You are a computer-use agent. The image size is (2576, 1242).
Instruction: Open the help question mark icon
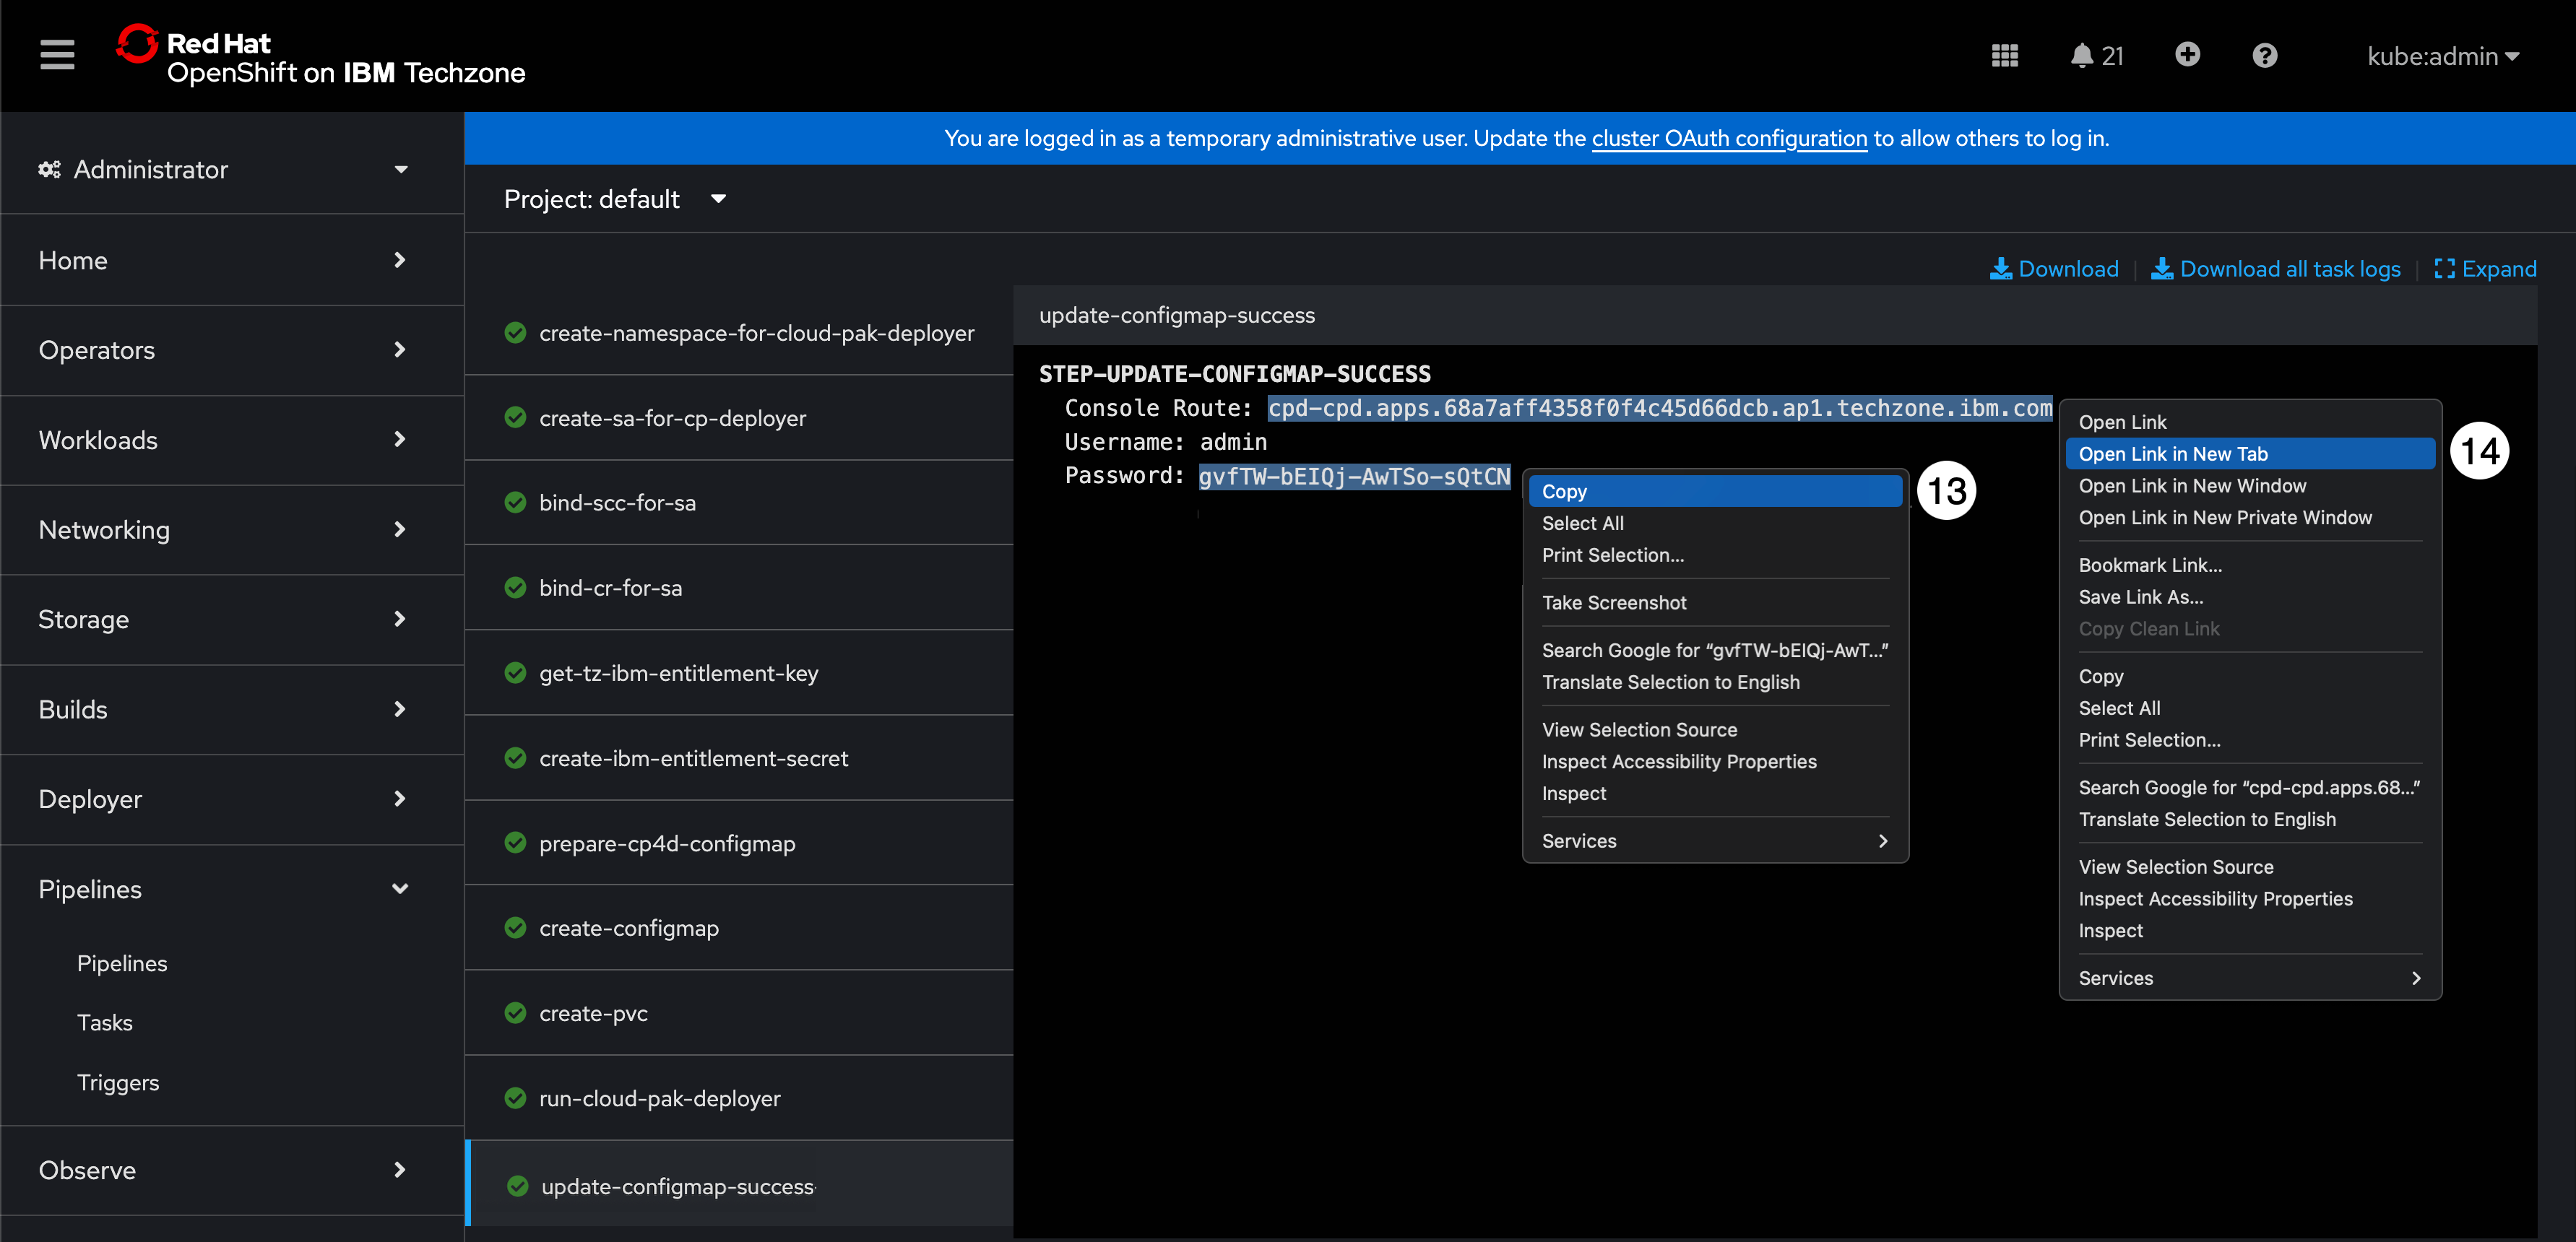point(2264,55)
